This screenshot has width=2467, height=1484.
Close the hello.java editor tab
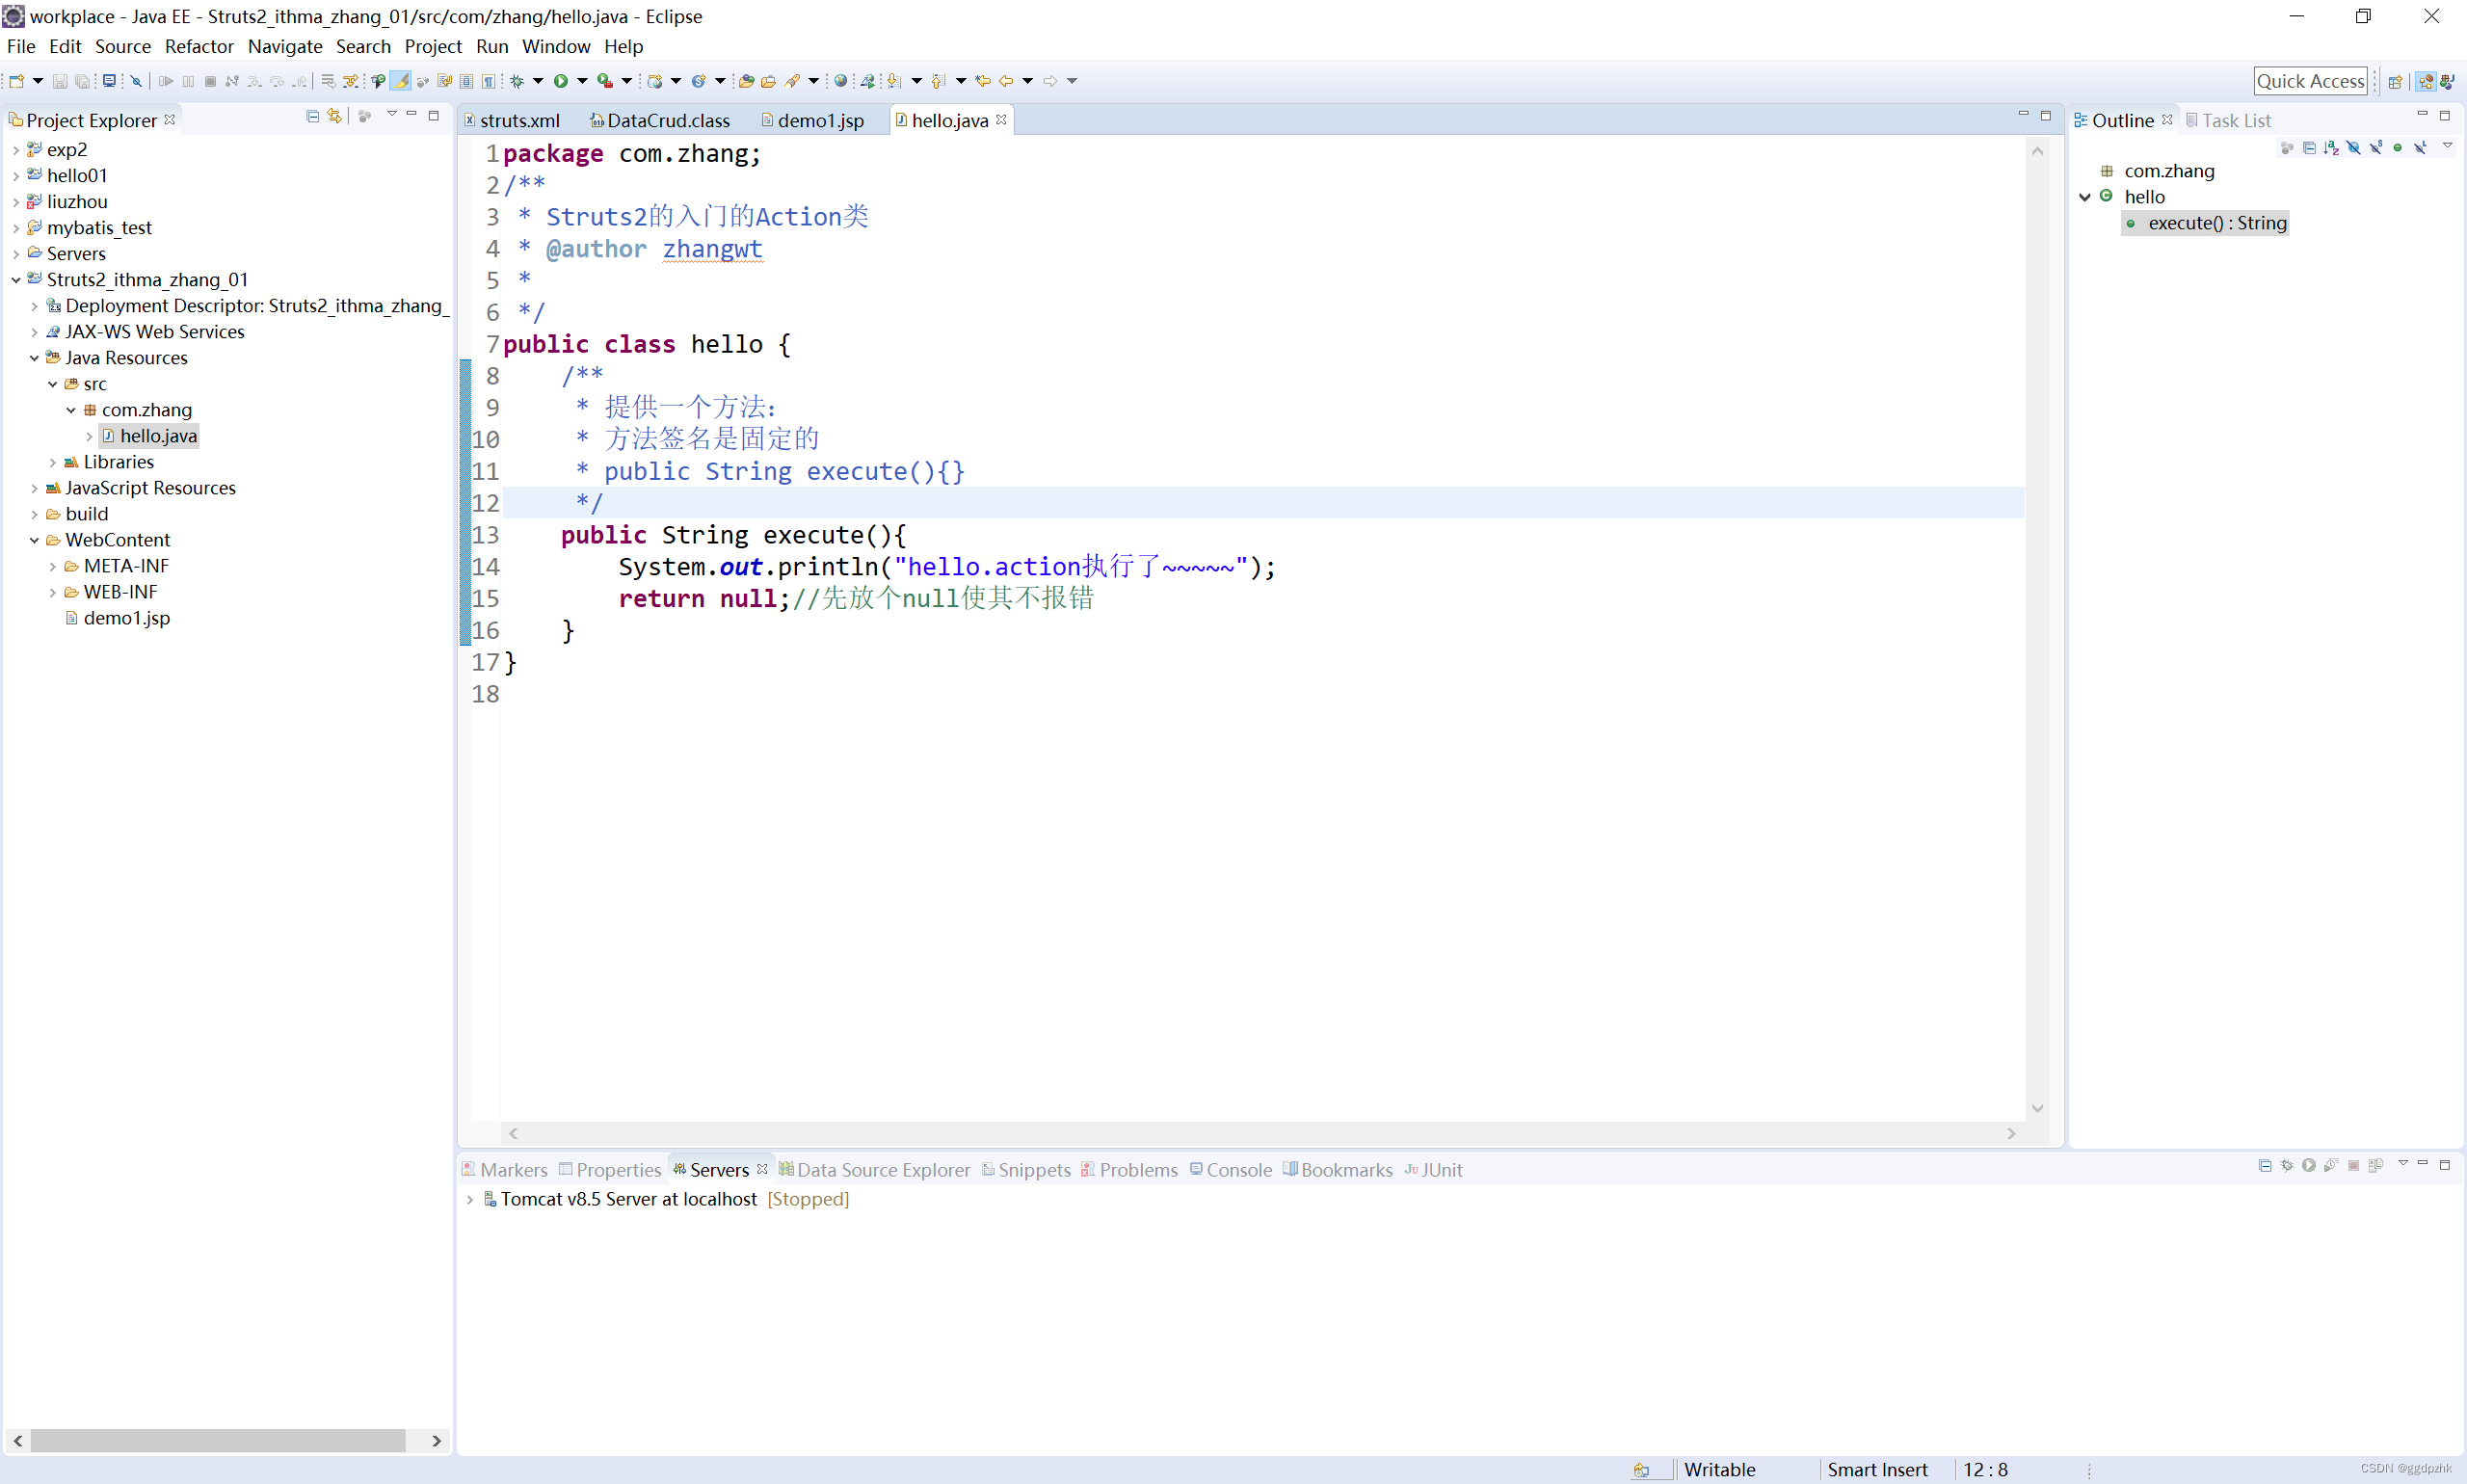click(x=1001, y=119)
